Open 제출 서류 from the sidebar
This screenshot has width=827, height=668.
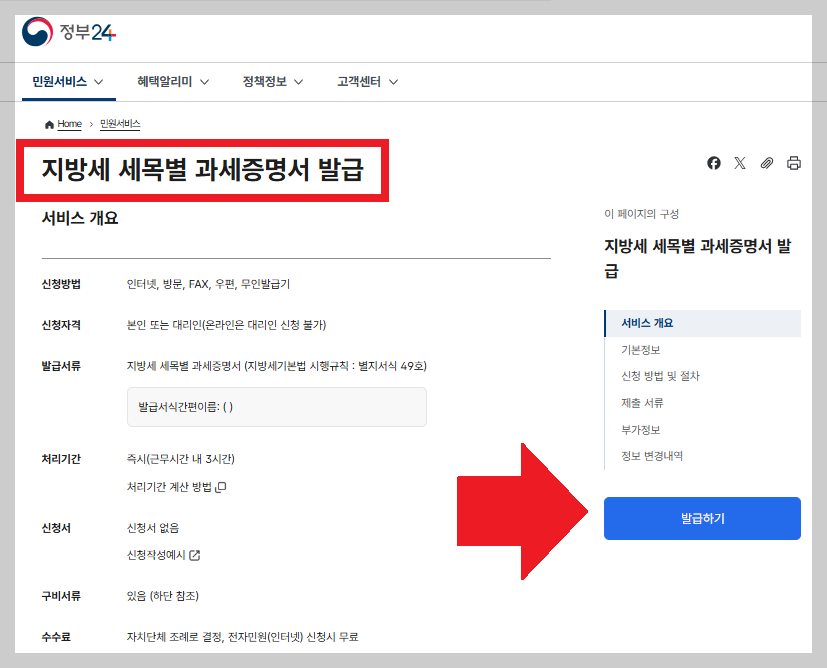click(x=642, y=401)
